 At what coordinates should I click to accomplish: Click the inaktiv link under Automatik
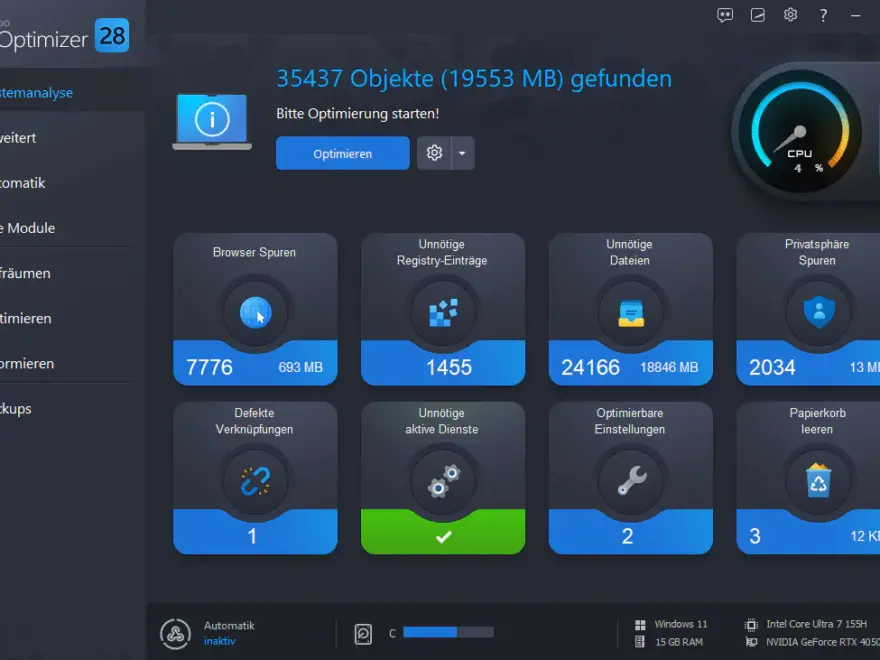219,641
